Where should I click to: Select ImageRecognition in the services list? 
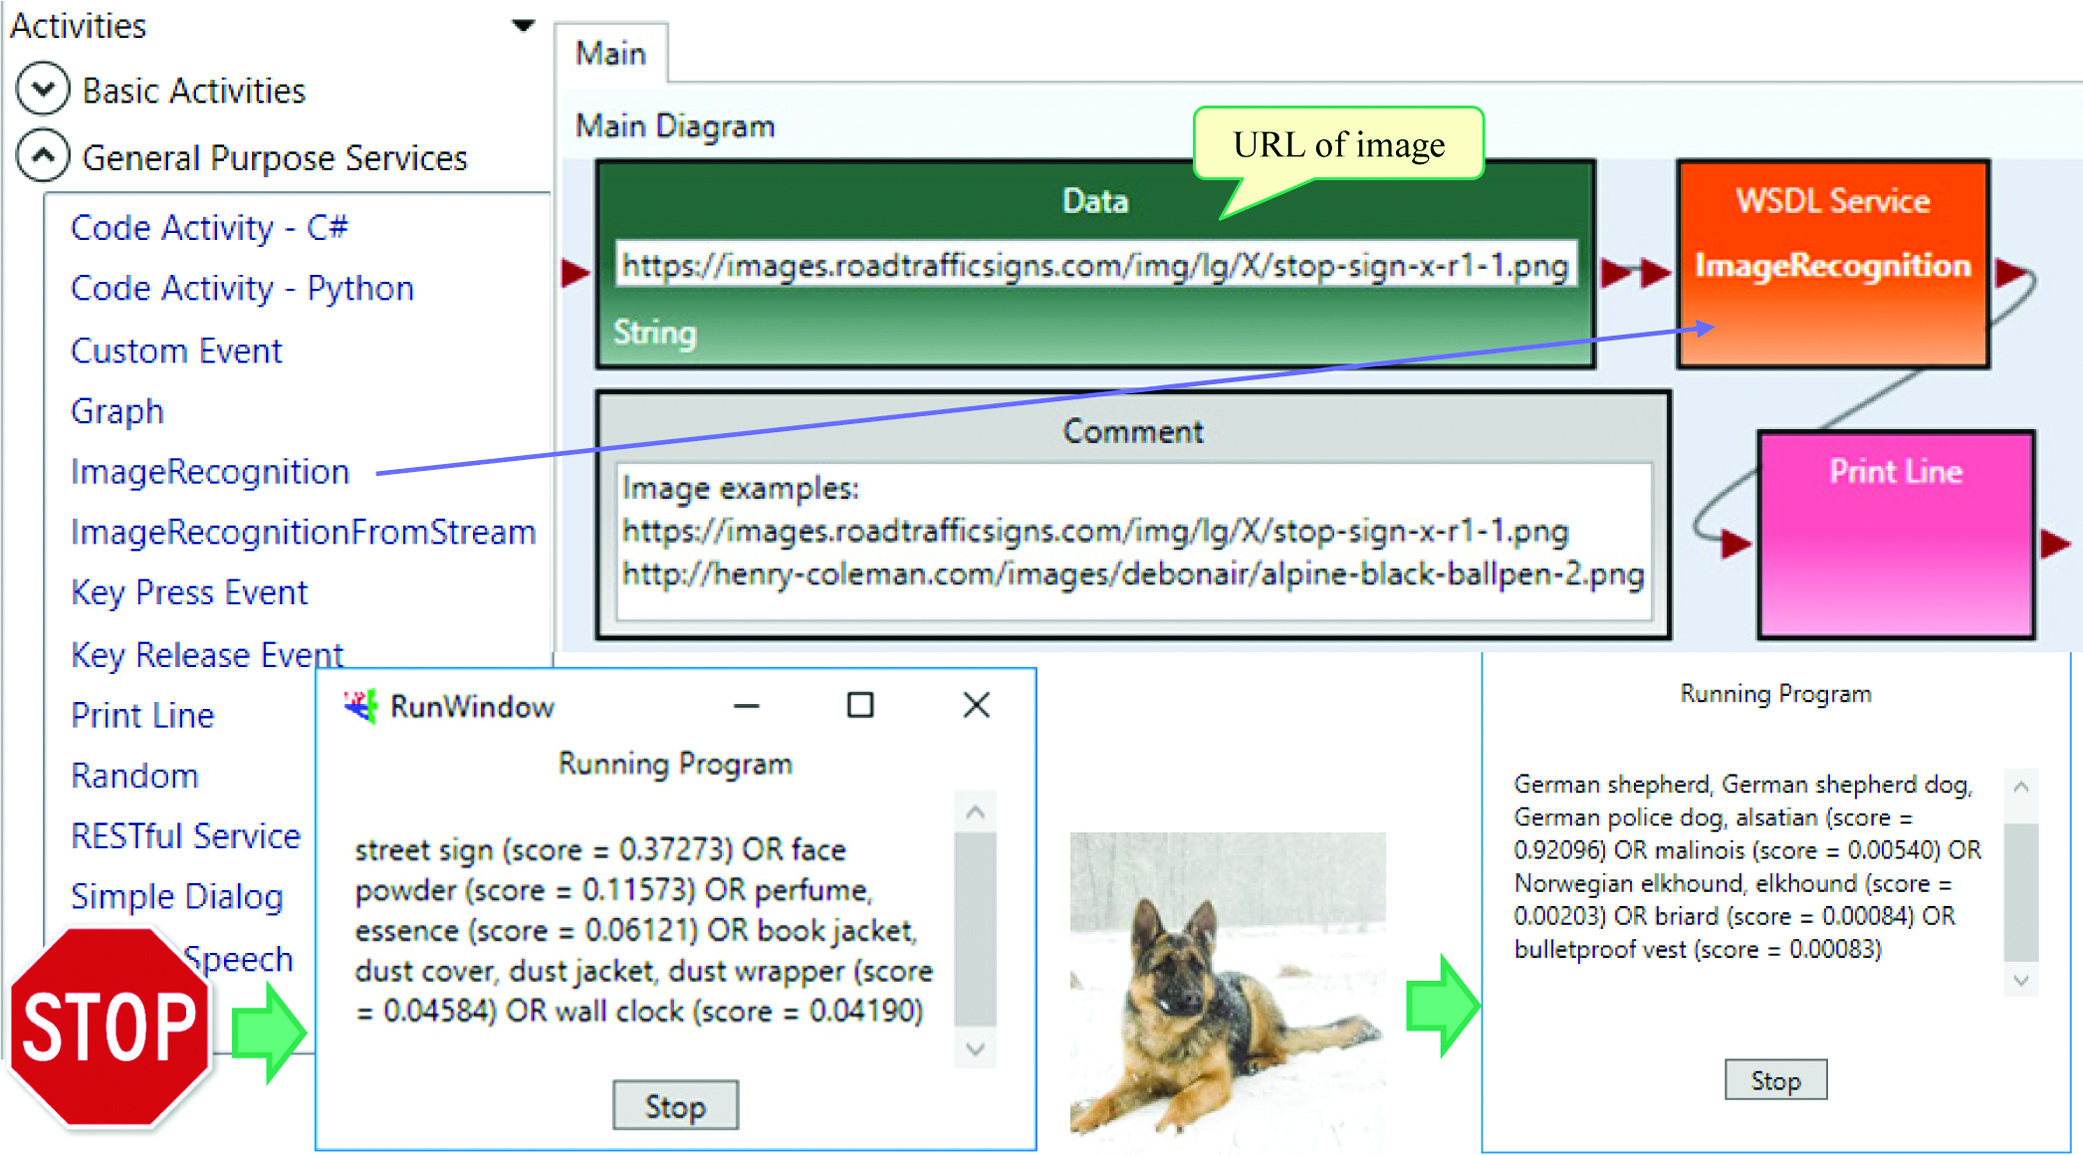pos(210,472)
